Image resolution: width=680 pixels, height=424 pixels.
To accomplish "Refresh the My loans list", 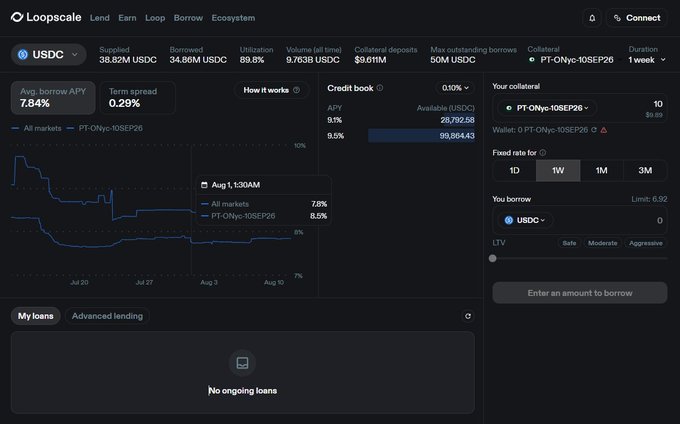I will pos(468,316).
